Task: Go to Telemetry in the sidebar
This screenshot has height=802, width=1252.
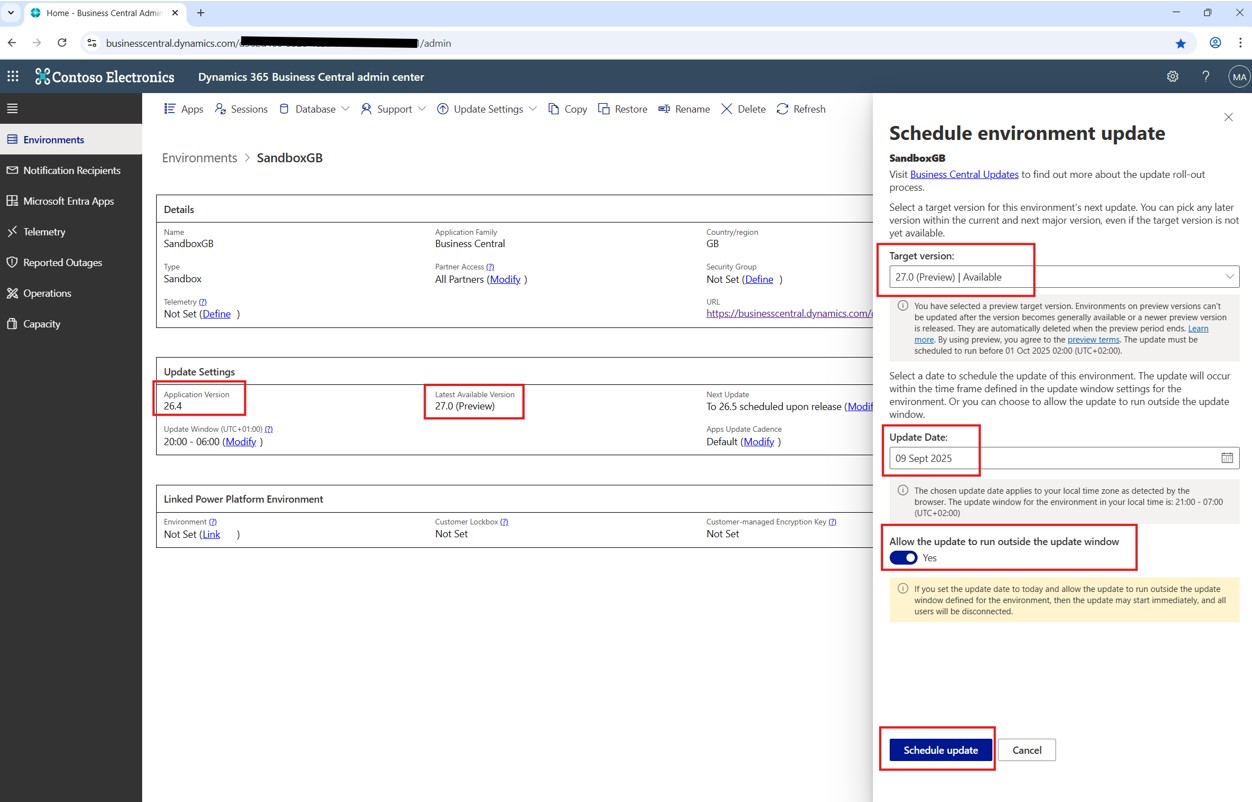Action: tap(44, 232)
